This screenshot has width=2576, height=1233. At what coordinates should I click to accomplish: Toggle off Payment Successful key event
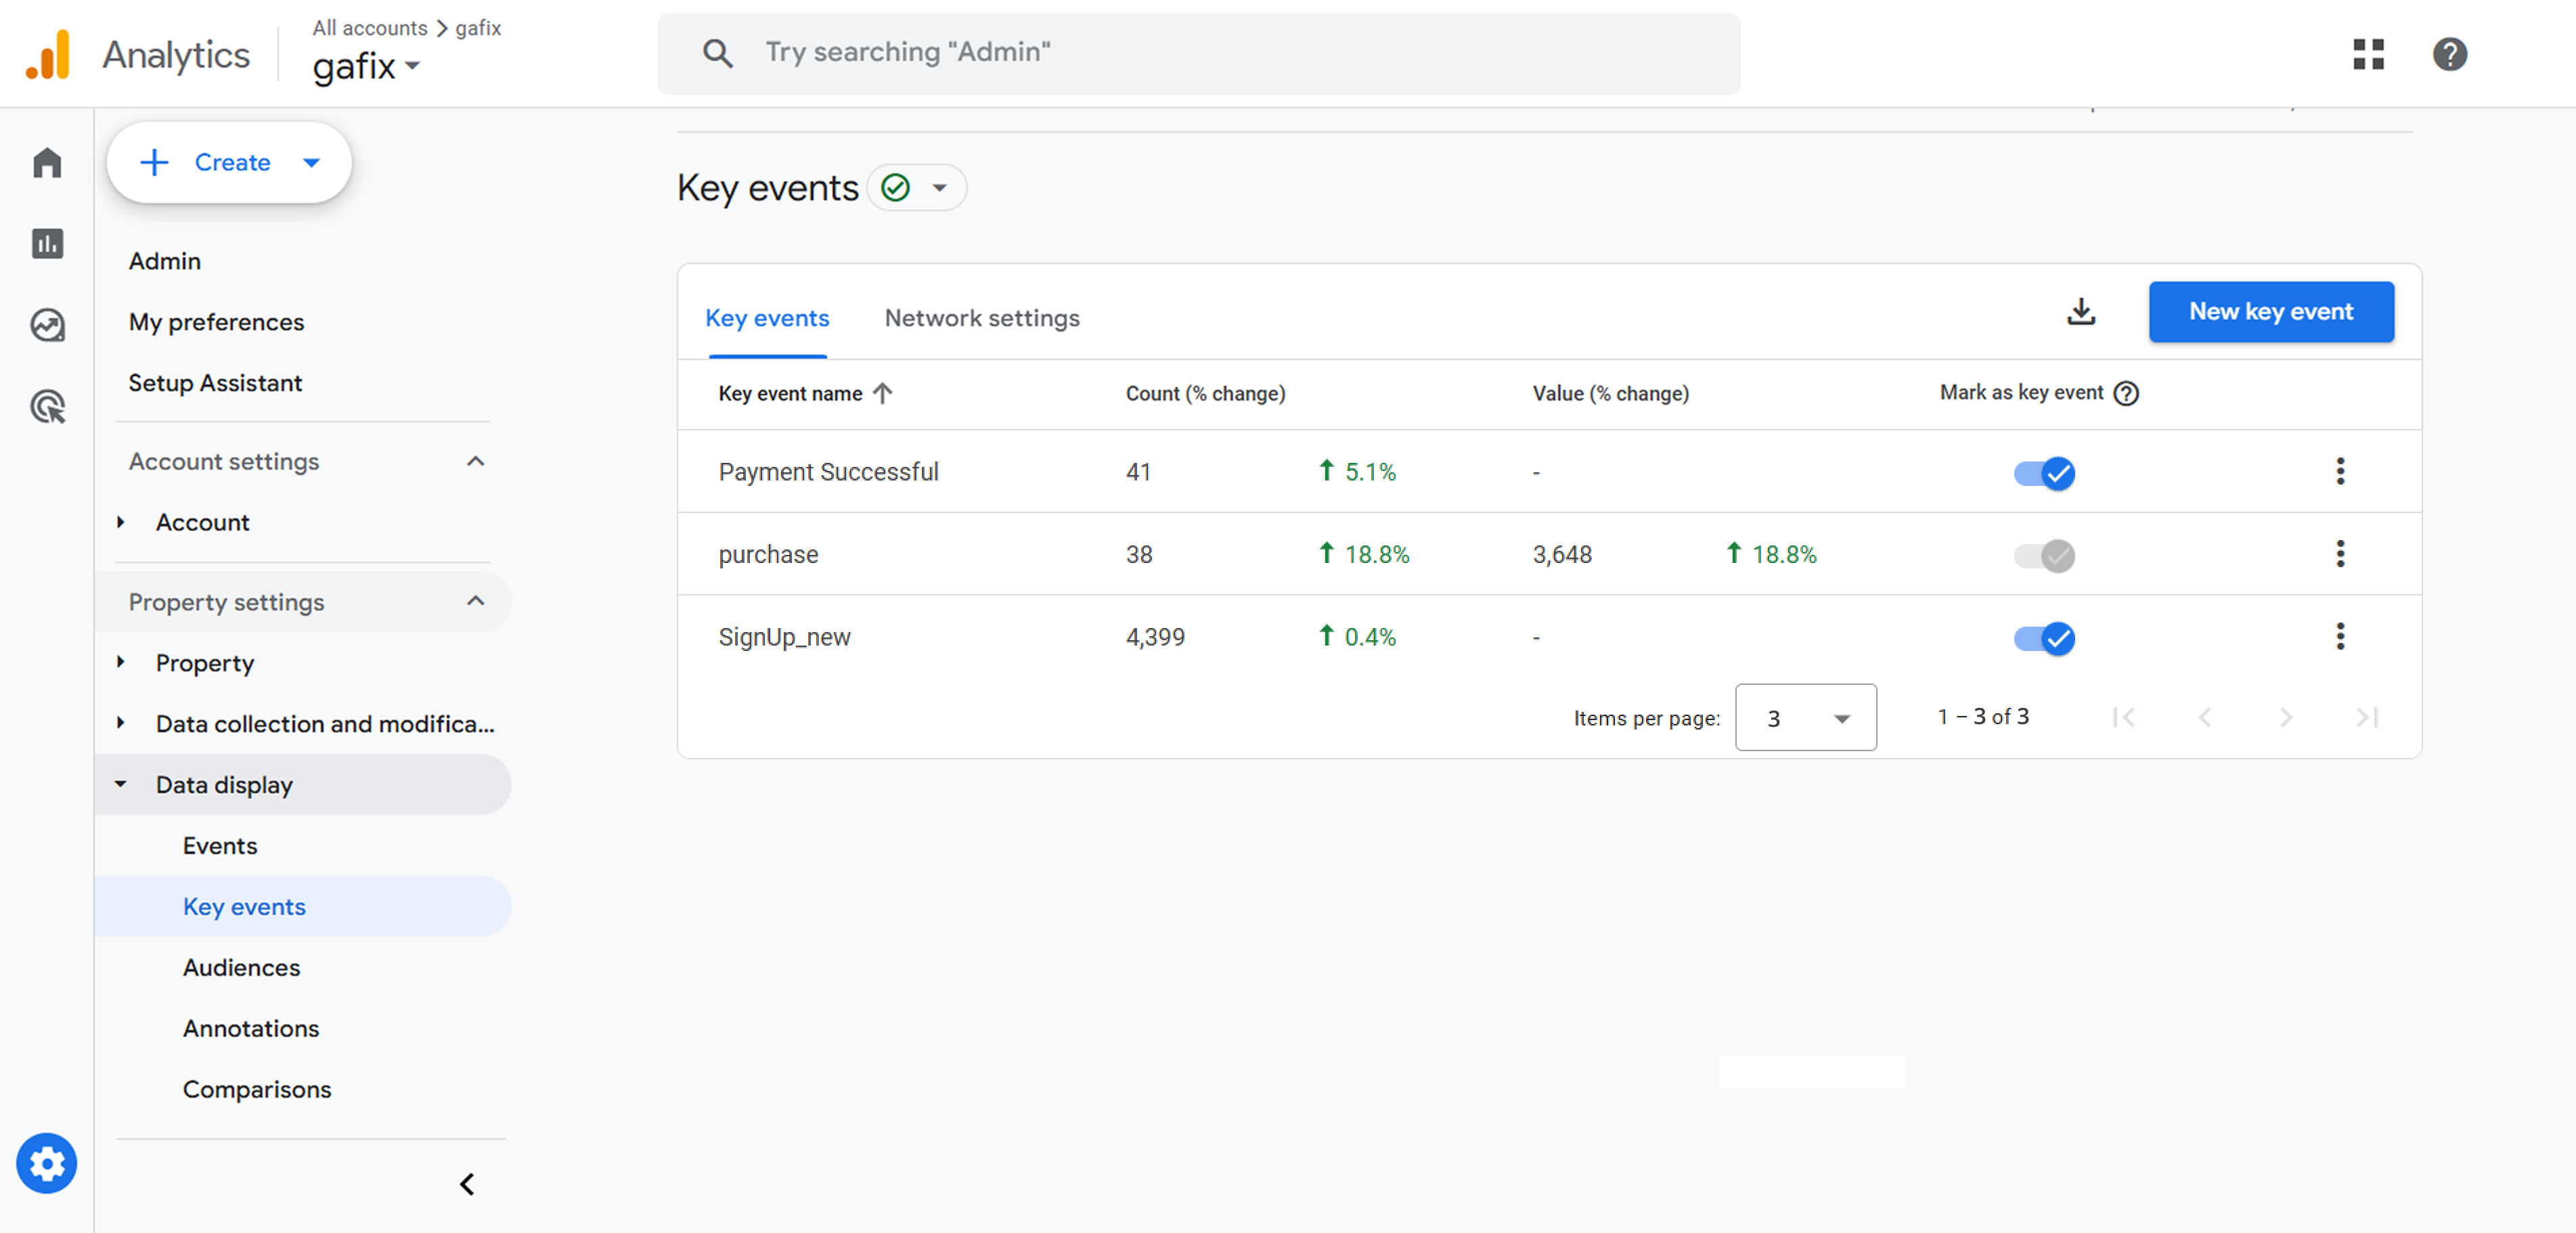click(x=2044, y=473)
